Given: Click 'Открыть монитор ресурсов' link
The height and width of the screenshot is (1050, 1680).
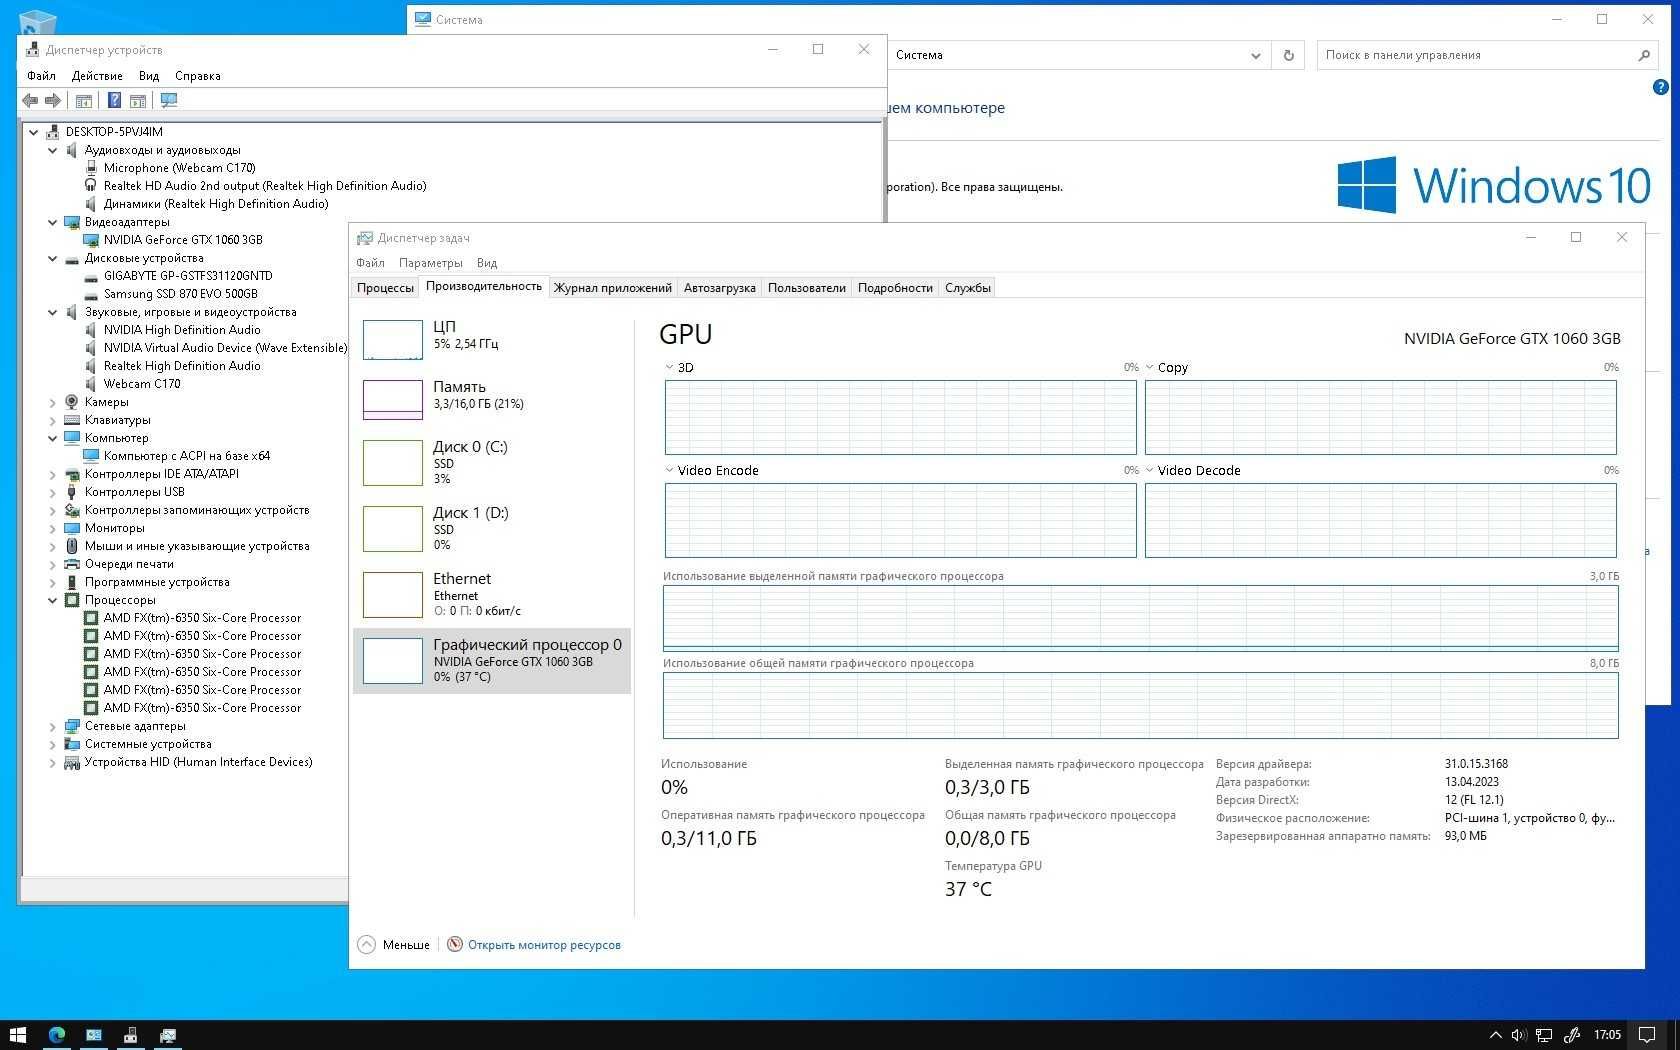Looking at the screenshot, I should [544, 945].
